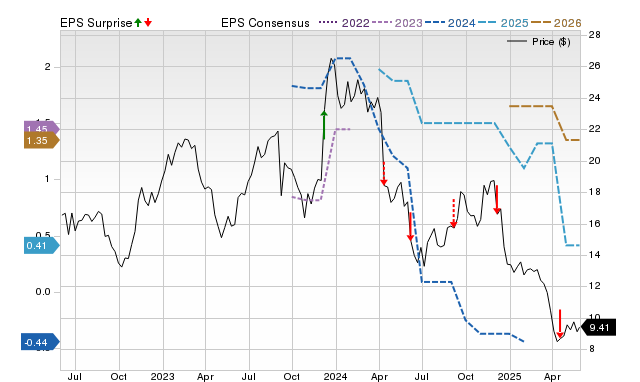Screen dimensions: 640x382
Task: Click the red dotted surprise arrow before October 2024
Action: 453,213
